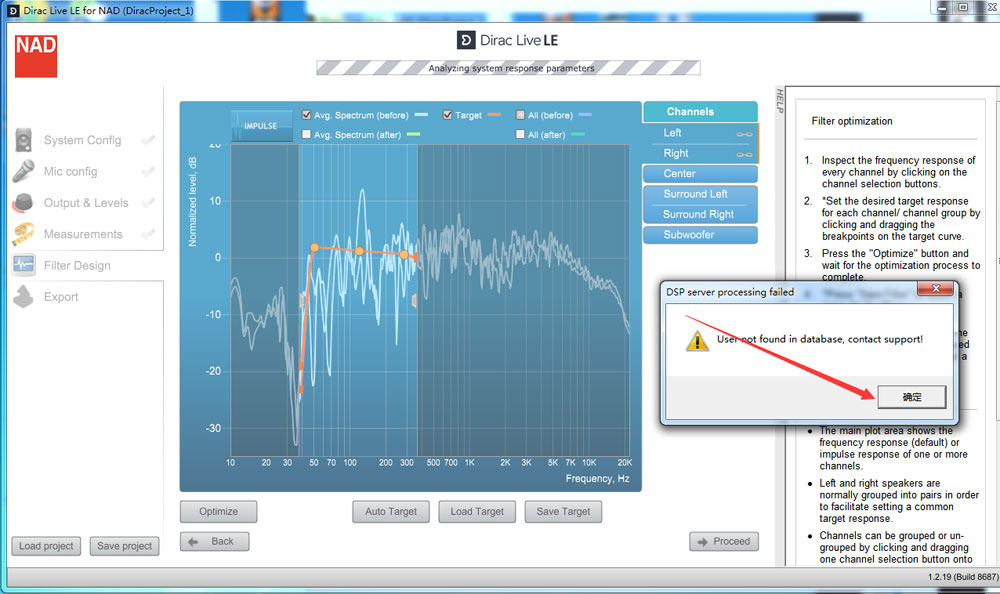Click Measurements checkmark
Image resolution: width=1000 pixels, height=594 pixels.
(148, 234)
